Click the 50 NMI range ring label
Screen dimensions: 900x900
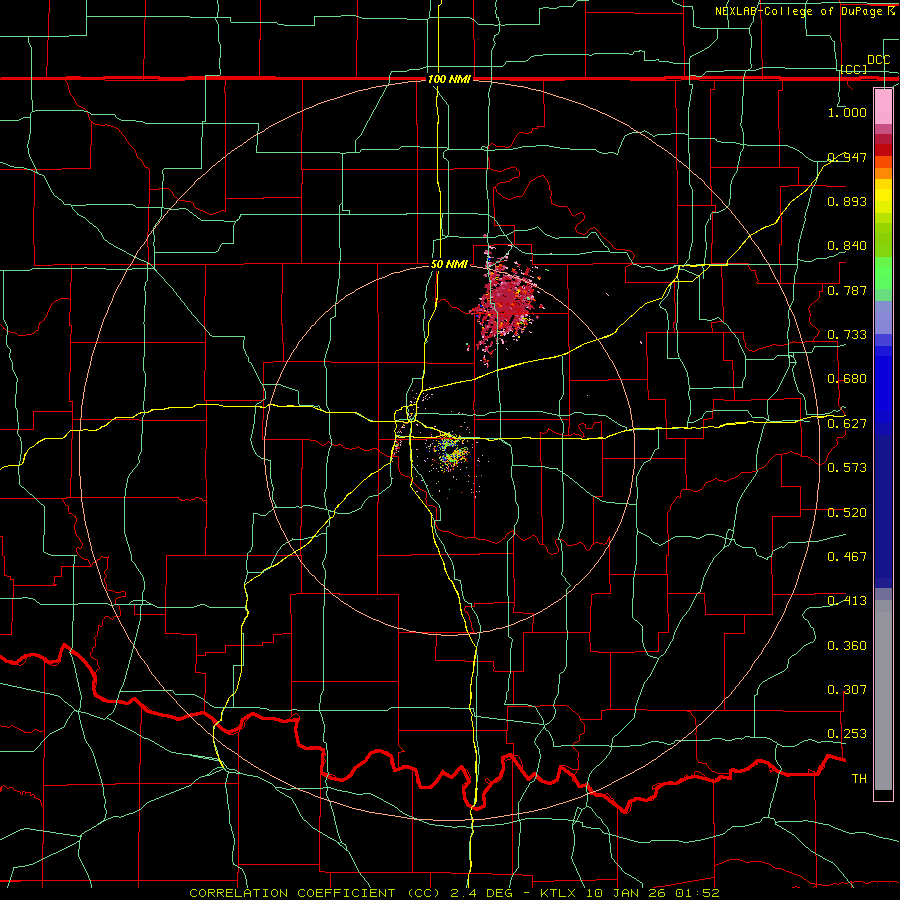tap(449, 265)
